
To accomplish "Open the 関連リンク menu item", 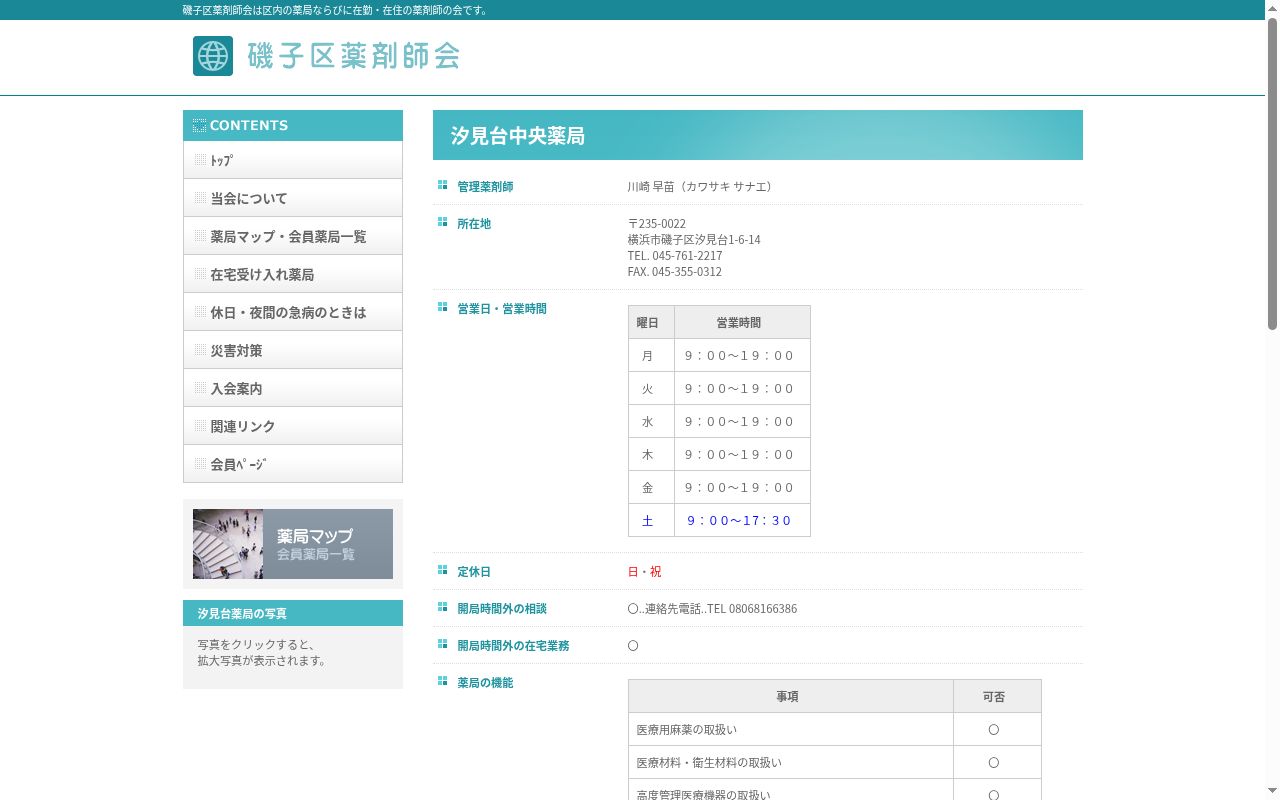I will (x=293, y=426).
